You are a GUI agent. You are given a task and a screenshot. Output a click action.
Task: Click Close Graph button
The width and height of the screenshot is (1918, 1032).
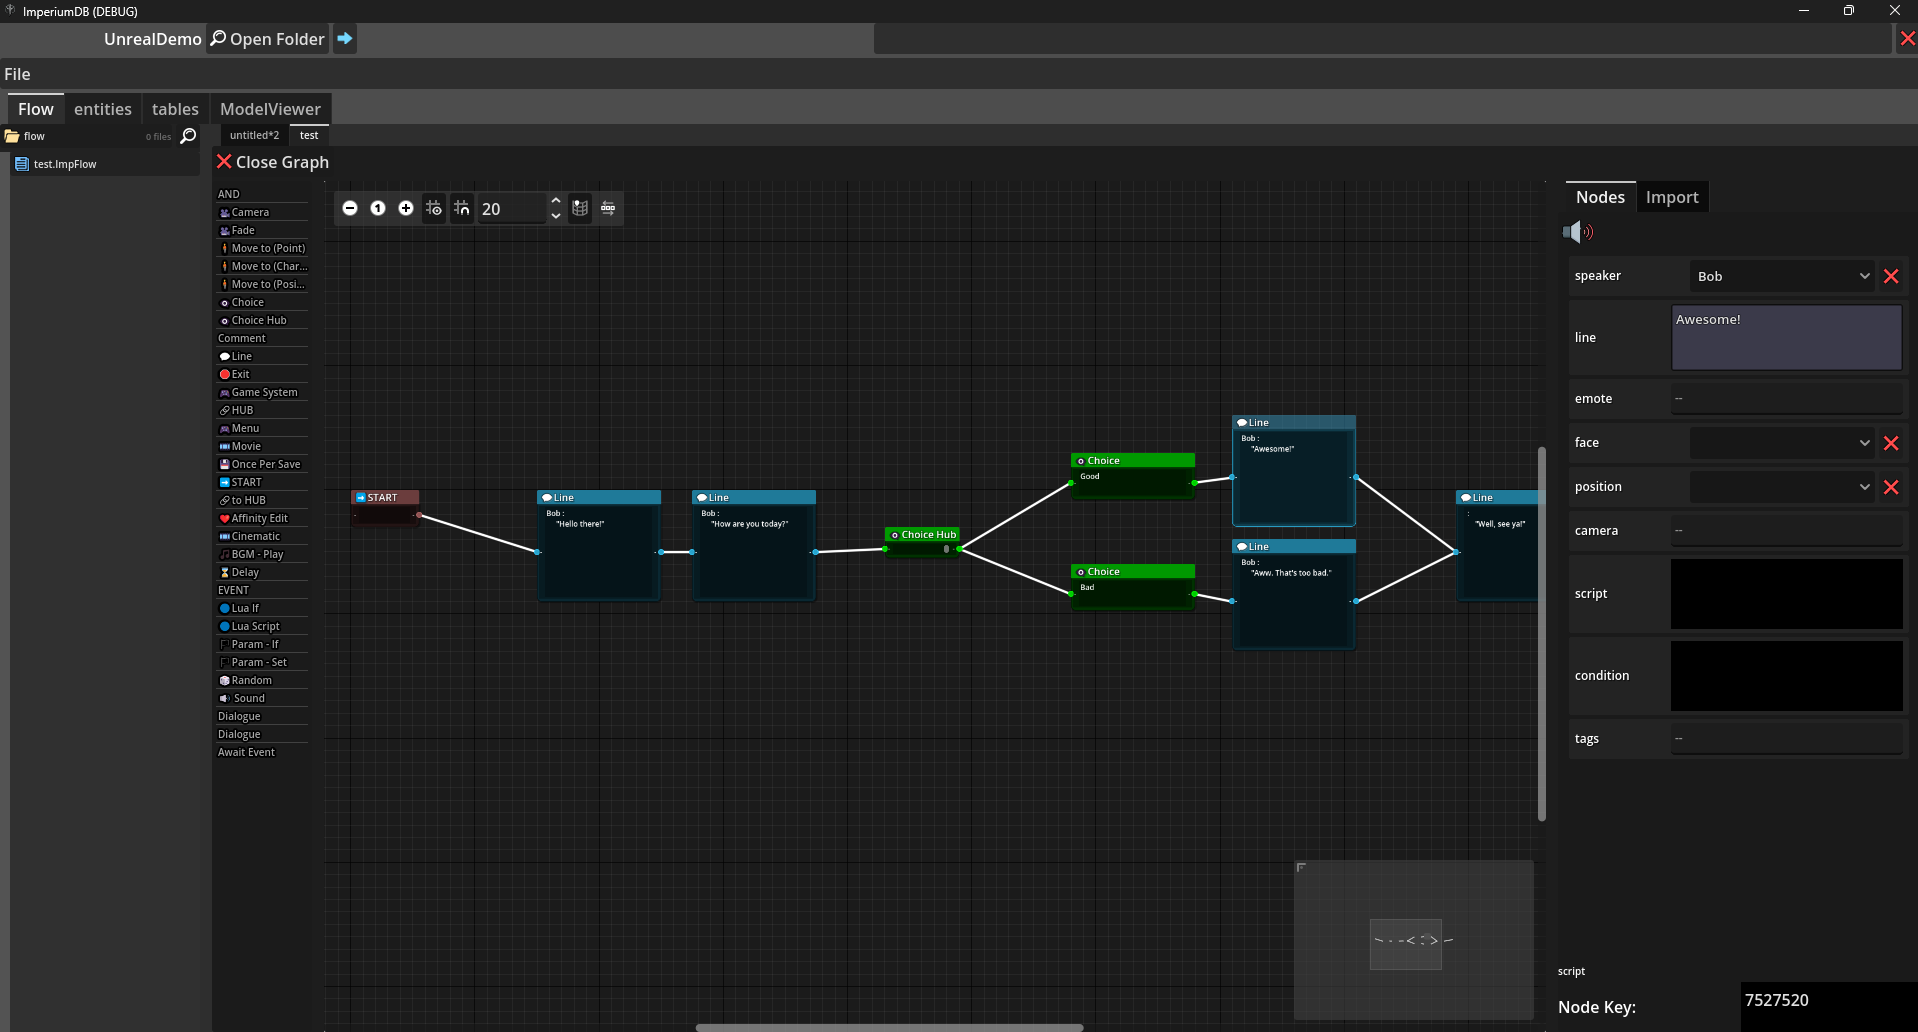[273, 162]
